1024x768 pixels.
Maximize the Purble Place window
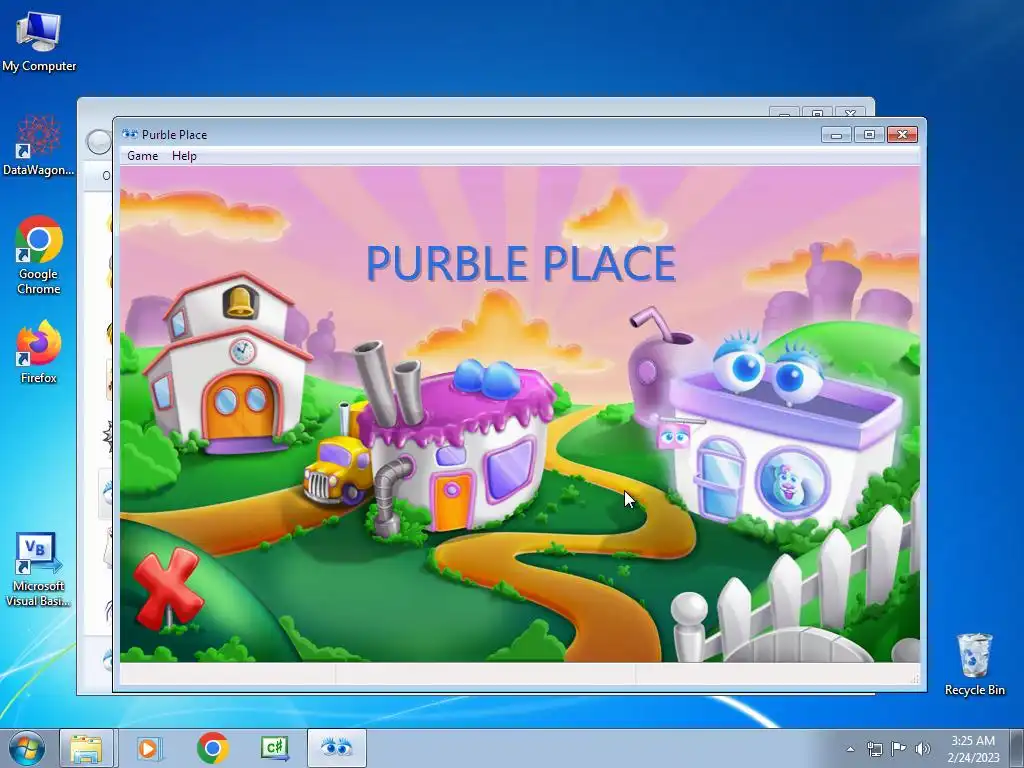[869, 135]
